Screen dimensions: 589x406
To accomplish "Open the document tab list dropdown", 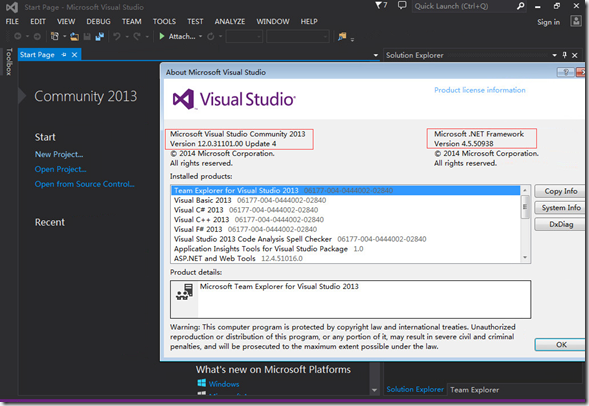I will [x=376, y=55].
